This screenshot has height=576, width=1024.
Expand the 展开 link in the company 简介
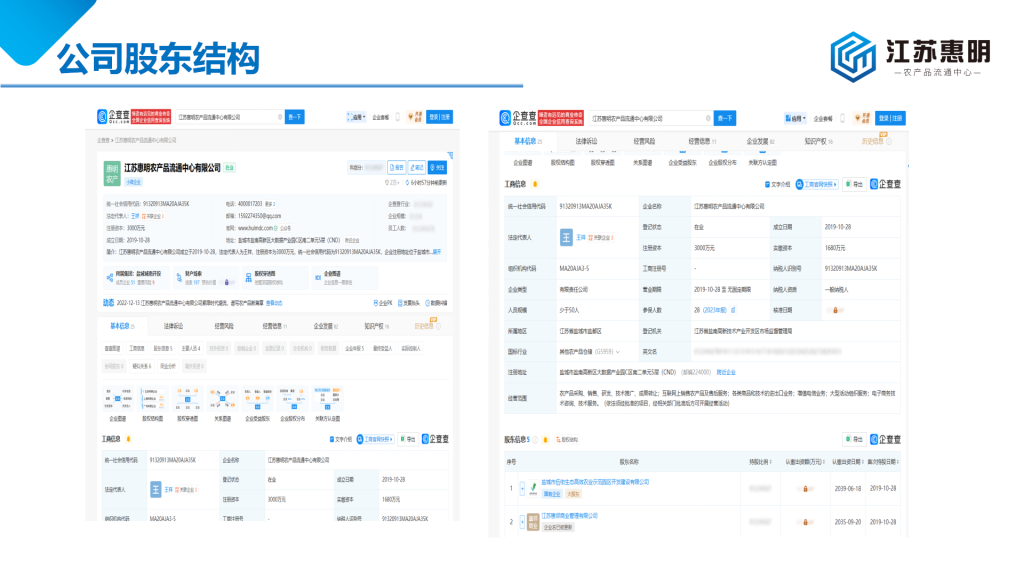click(x=437, y=252)
